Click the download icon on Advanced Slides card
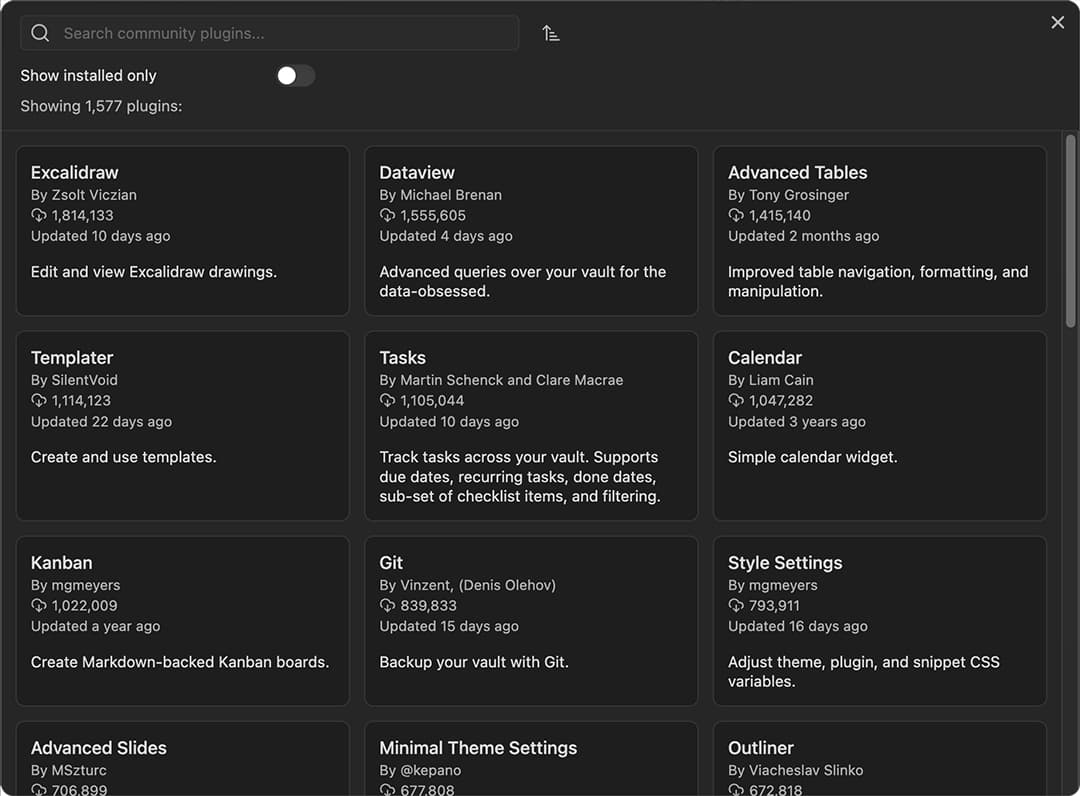 click(39, 790)
